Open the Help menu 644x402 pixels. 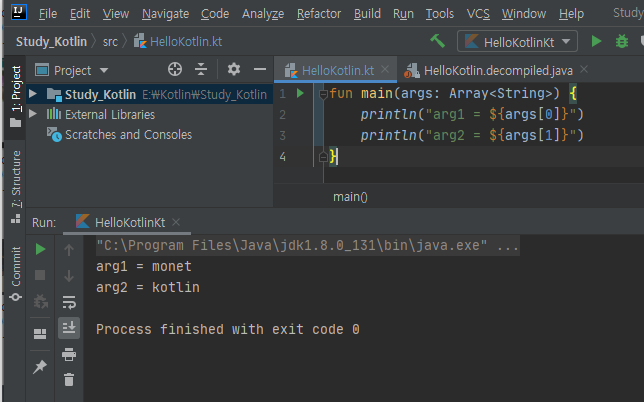point(571,14)
